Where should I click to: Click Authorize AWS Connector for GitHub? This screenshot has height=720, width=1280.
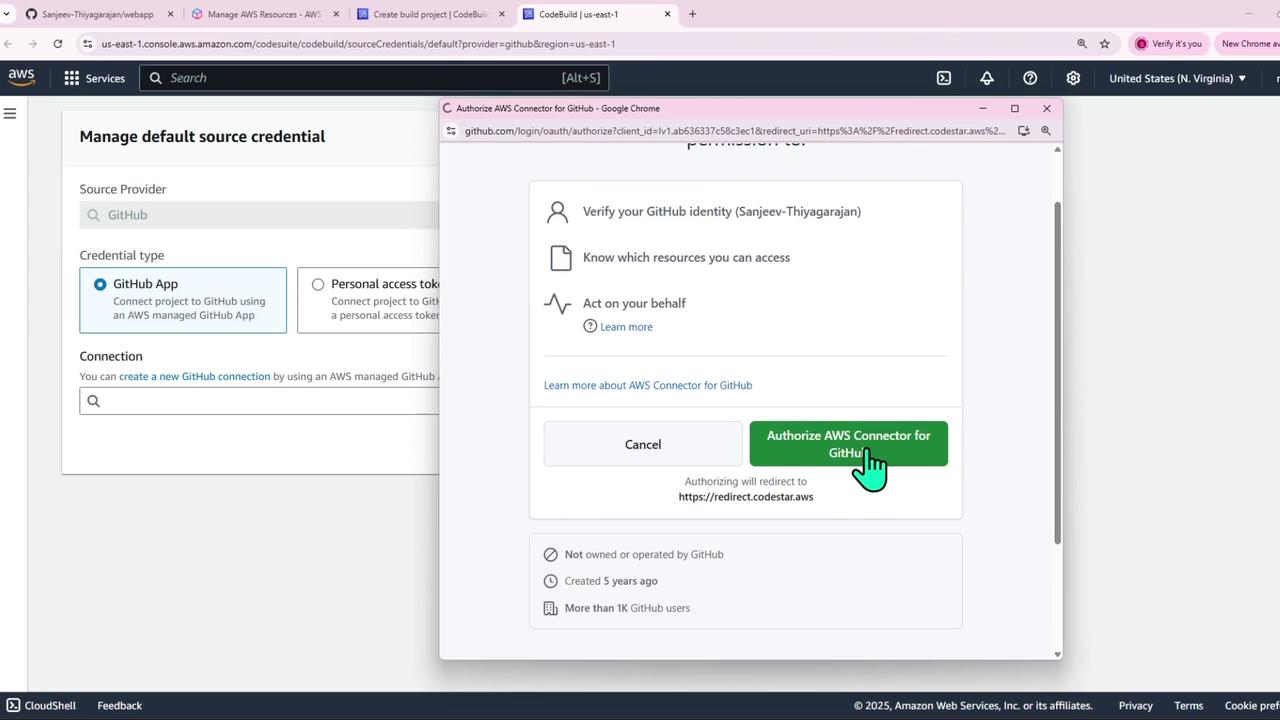[849, 444]
